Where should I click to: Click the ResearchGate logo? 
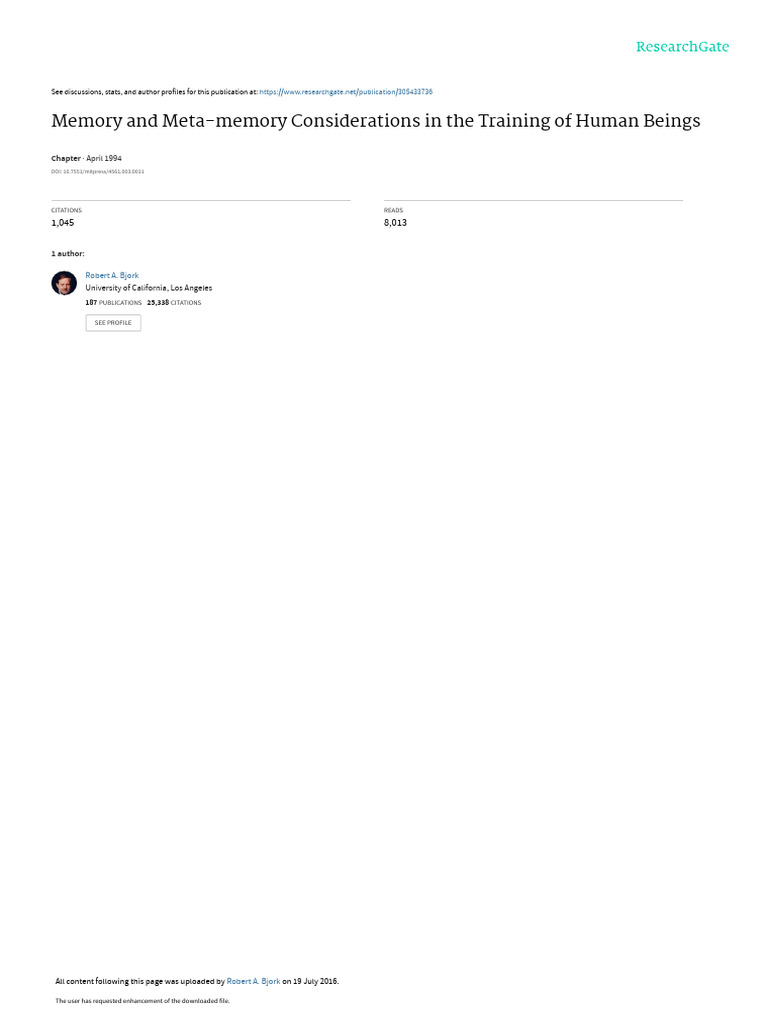pyautogui.click(x=682, y=46)
